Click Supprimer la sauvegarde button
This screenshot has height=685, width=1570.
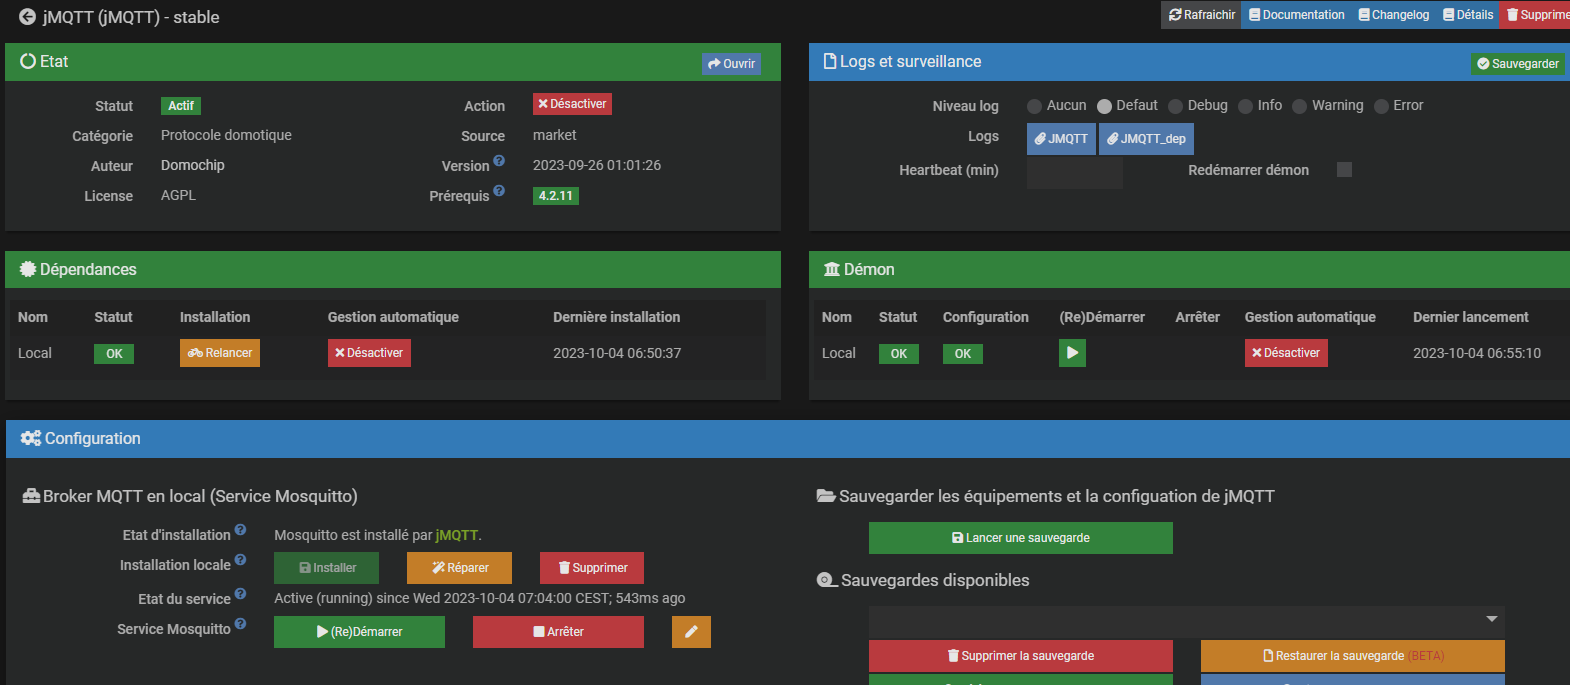pyautogui.click(x=1020, y=656)
